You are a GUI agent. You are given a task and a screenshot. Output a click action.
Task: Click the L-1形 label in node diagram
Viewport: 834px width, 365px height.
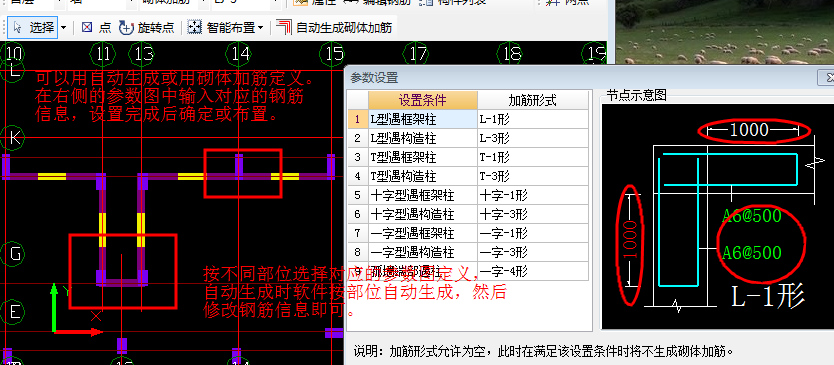tap(768, 297)
